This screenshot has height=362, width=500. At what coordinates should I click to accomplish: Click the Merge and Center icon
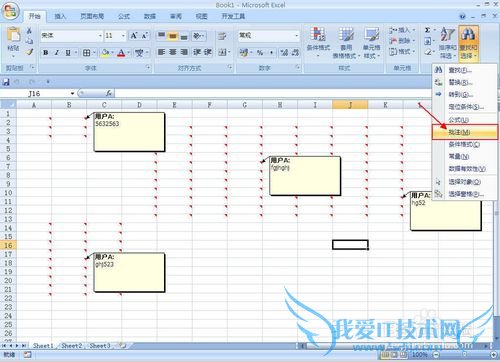coord(223,52)
